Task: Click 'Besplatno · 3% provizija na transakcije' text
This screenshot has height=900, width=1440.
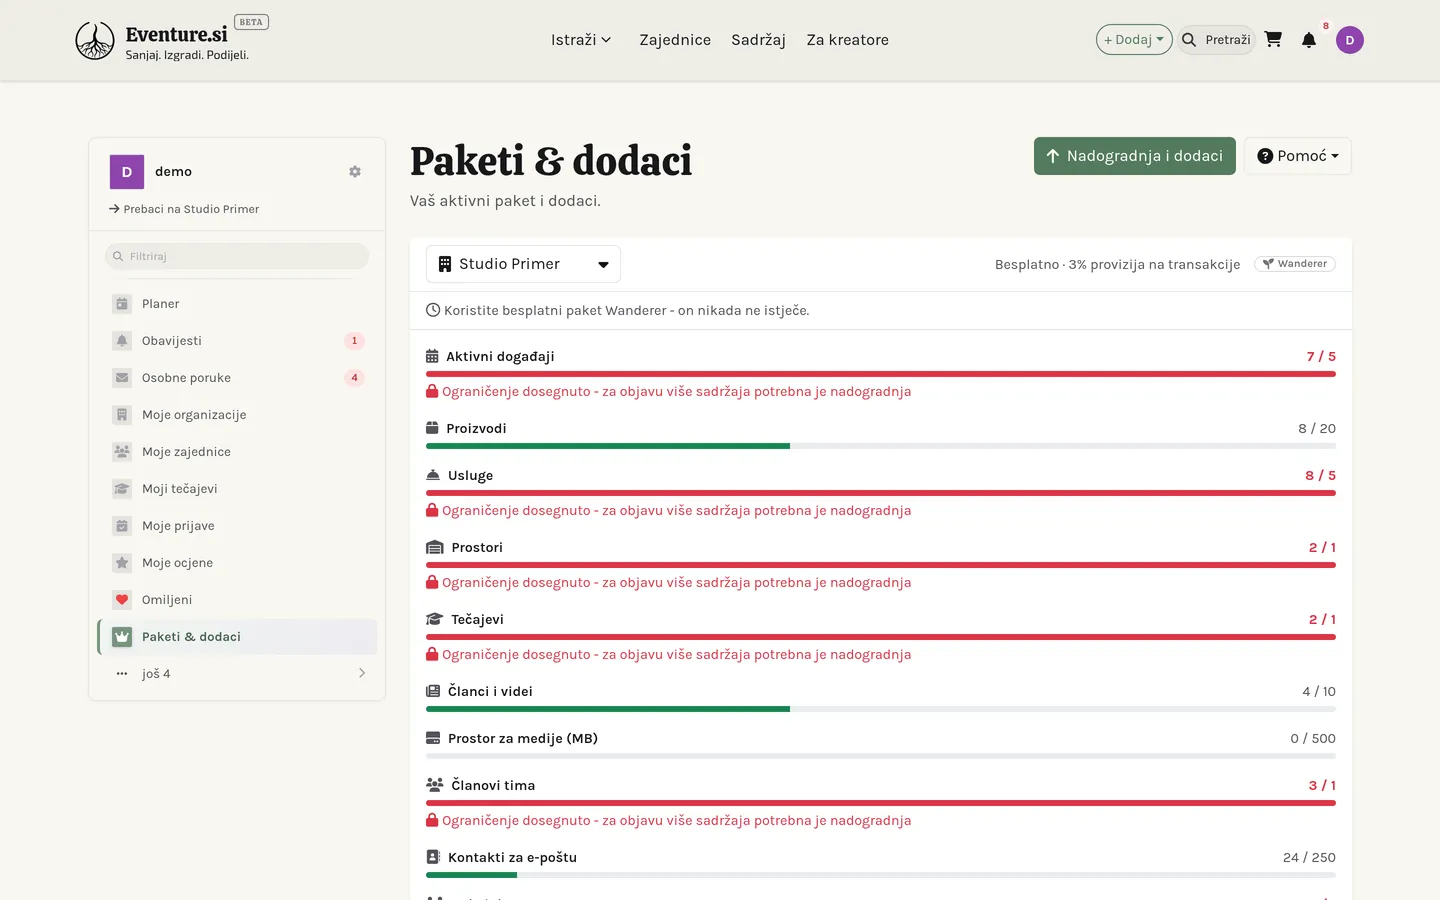Action: point(1117,264)
